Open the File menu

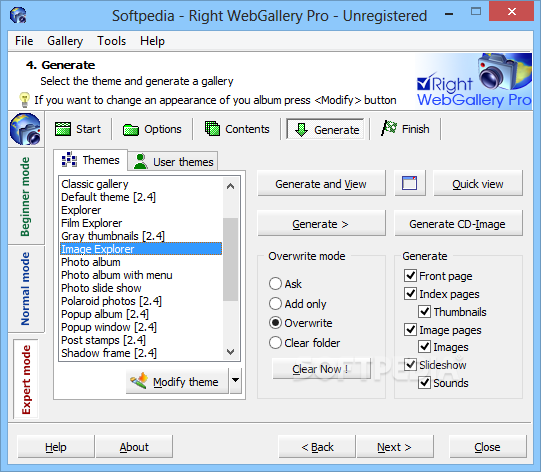(x=24, y=41)
